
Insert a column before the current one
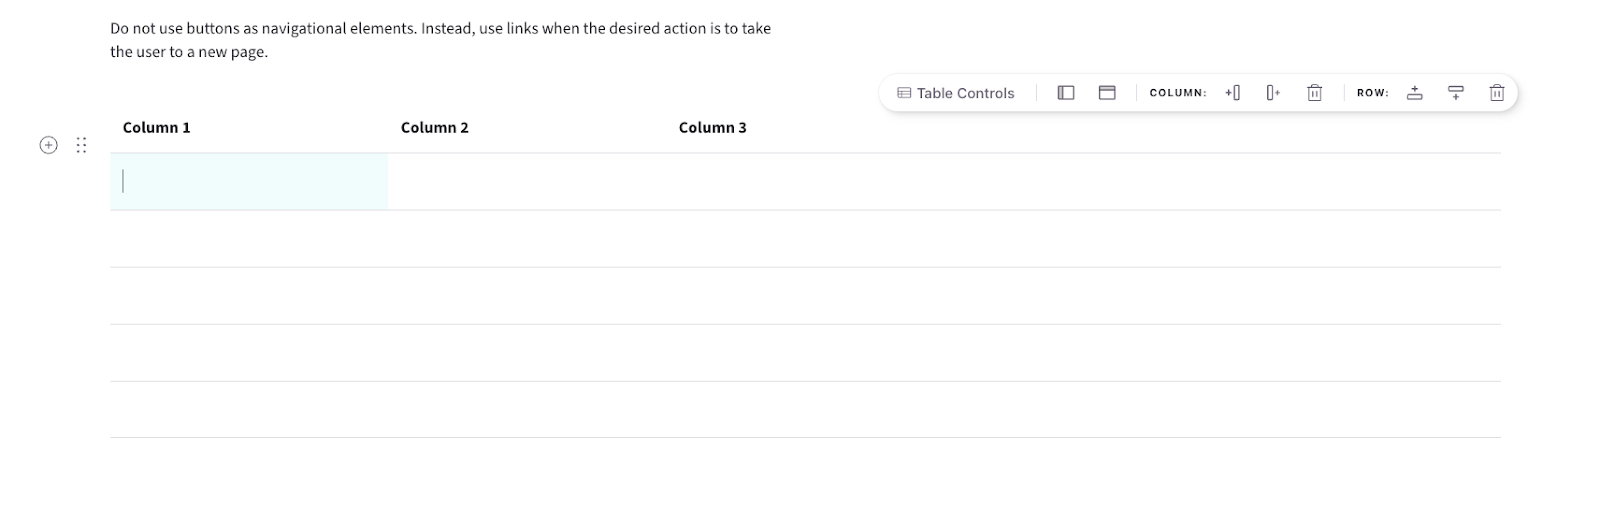click(1233, 93)
